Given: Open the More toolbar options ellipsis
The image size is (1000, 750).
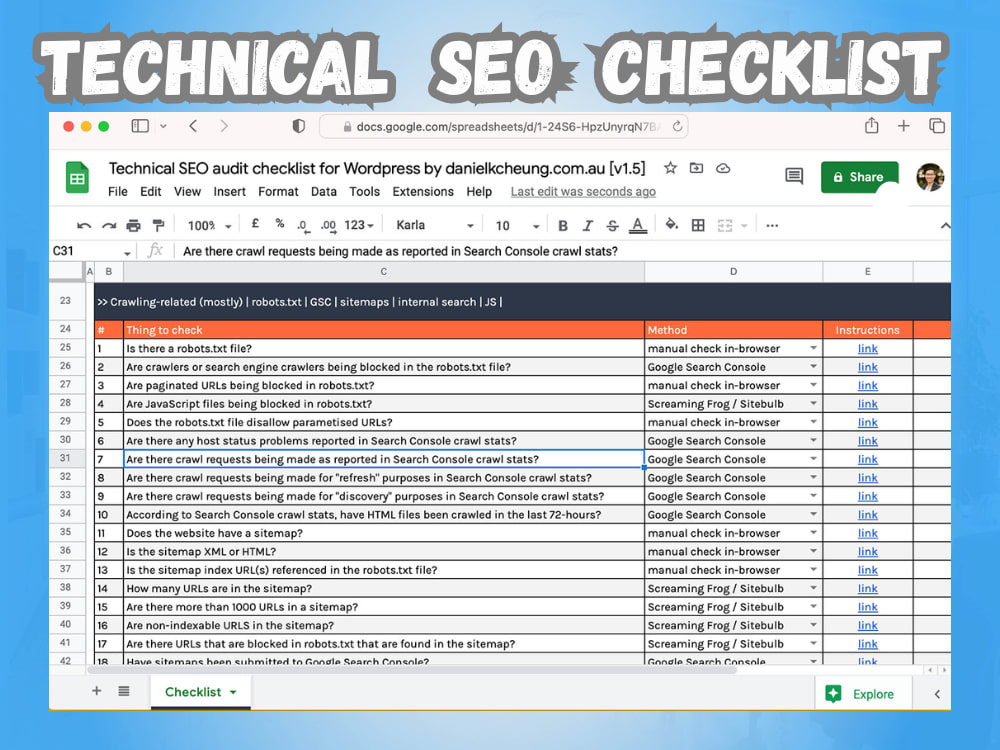Looking at the screenshot, I should point(772,226).
